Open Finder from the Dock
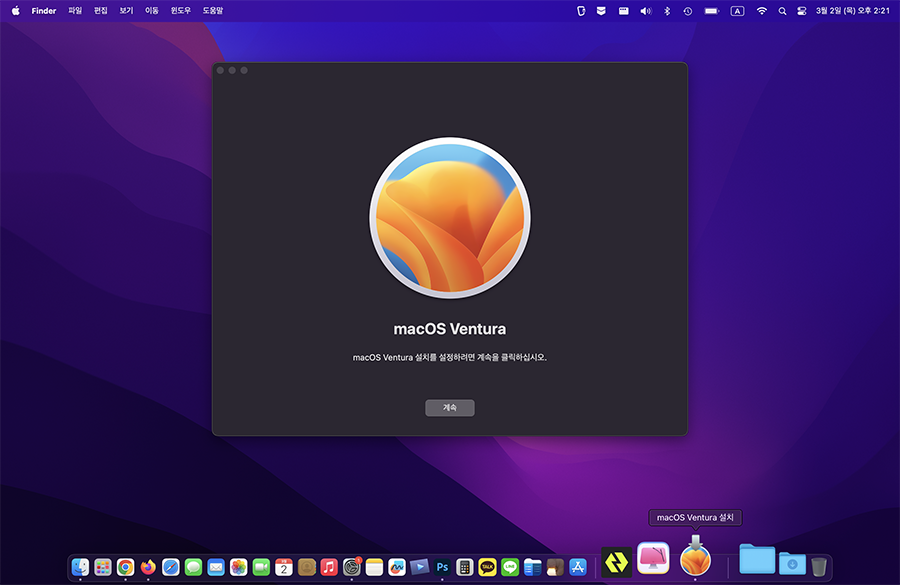 [80, 567]
